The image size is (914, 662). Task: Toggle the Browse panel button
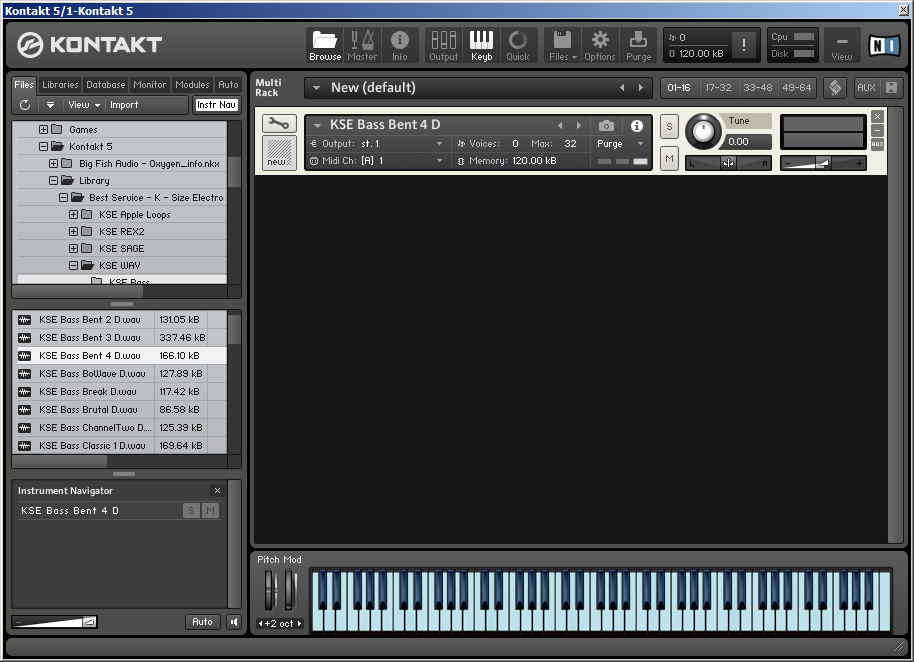coord(325,45)
